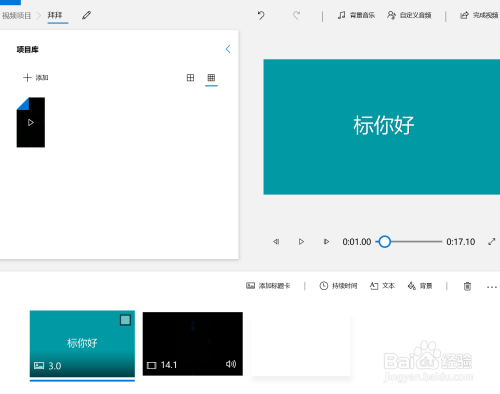Toggle checkbox on the title card clip
The width and height of the screenshot is (500, 394).
click(125, 320)
